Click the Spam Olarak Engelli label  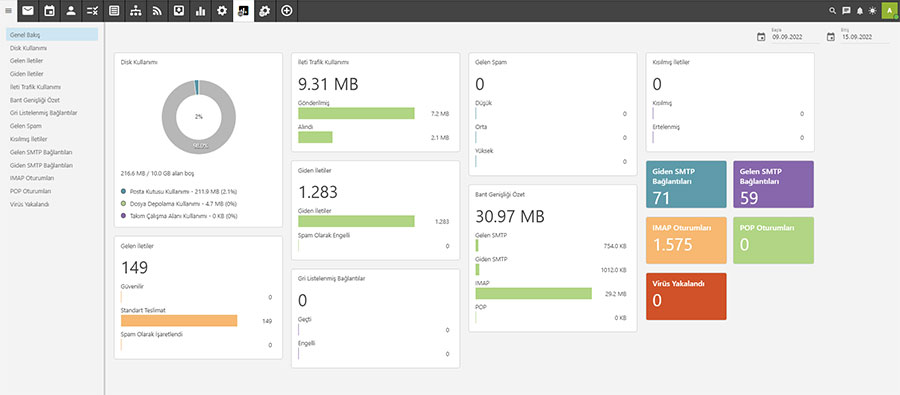pyautogui.click(x=324, y=235)
